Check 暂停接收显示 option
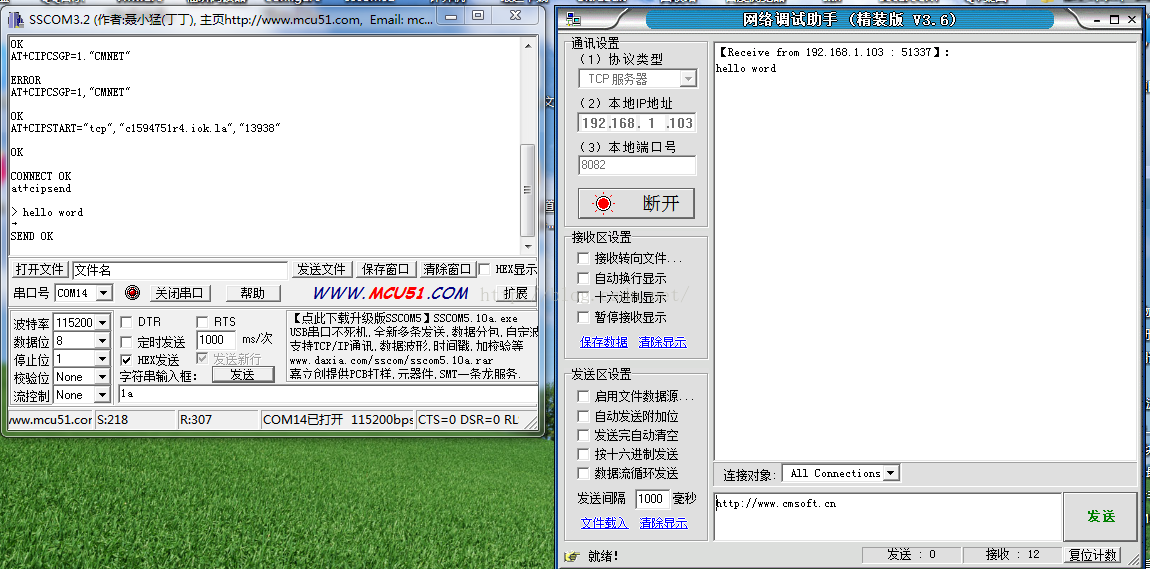 [x=583, y=317]
